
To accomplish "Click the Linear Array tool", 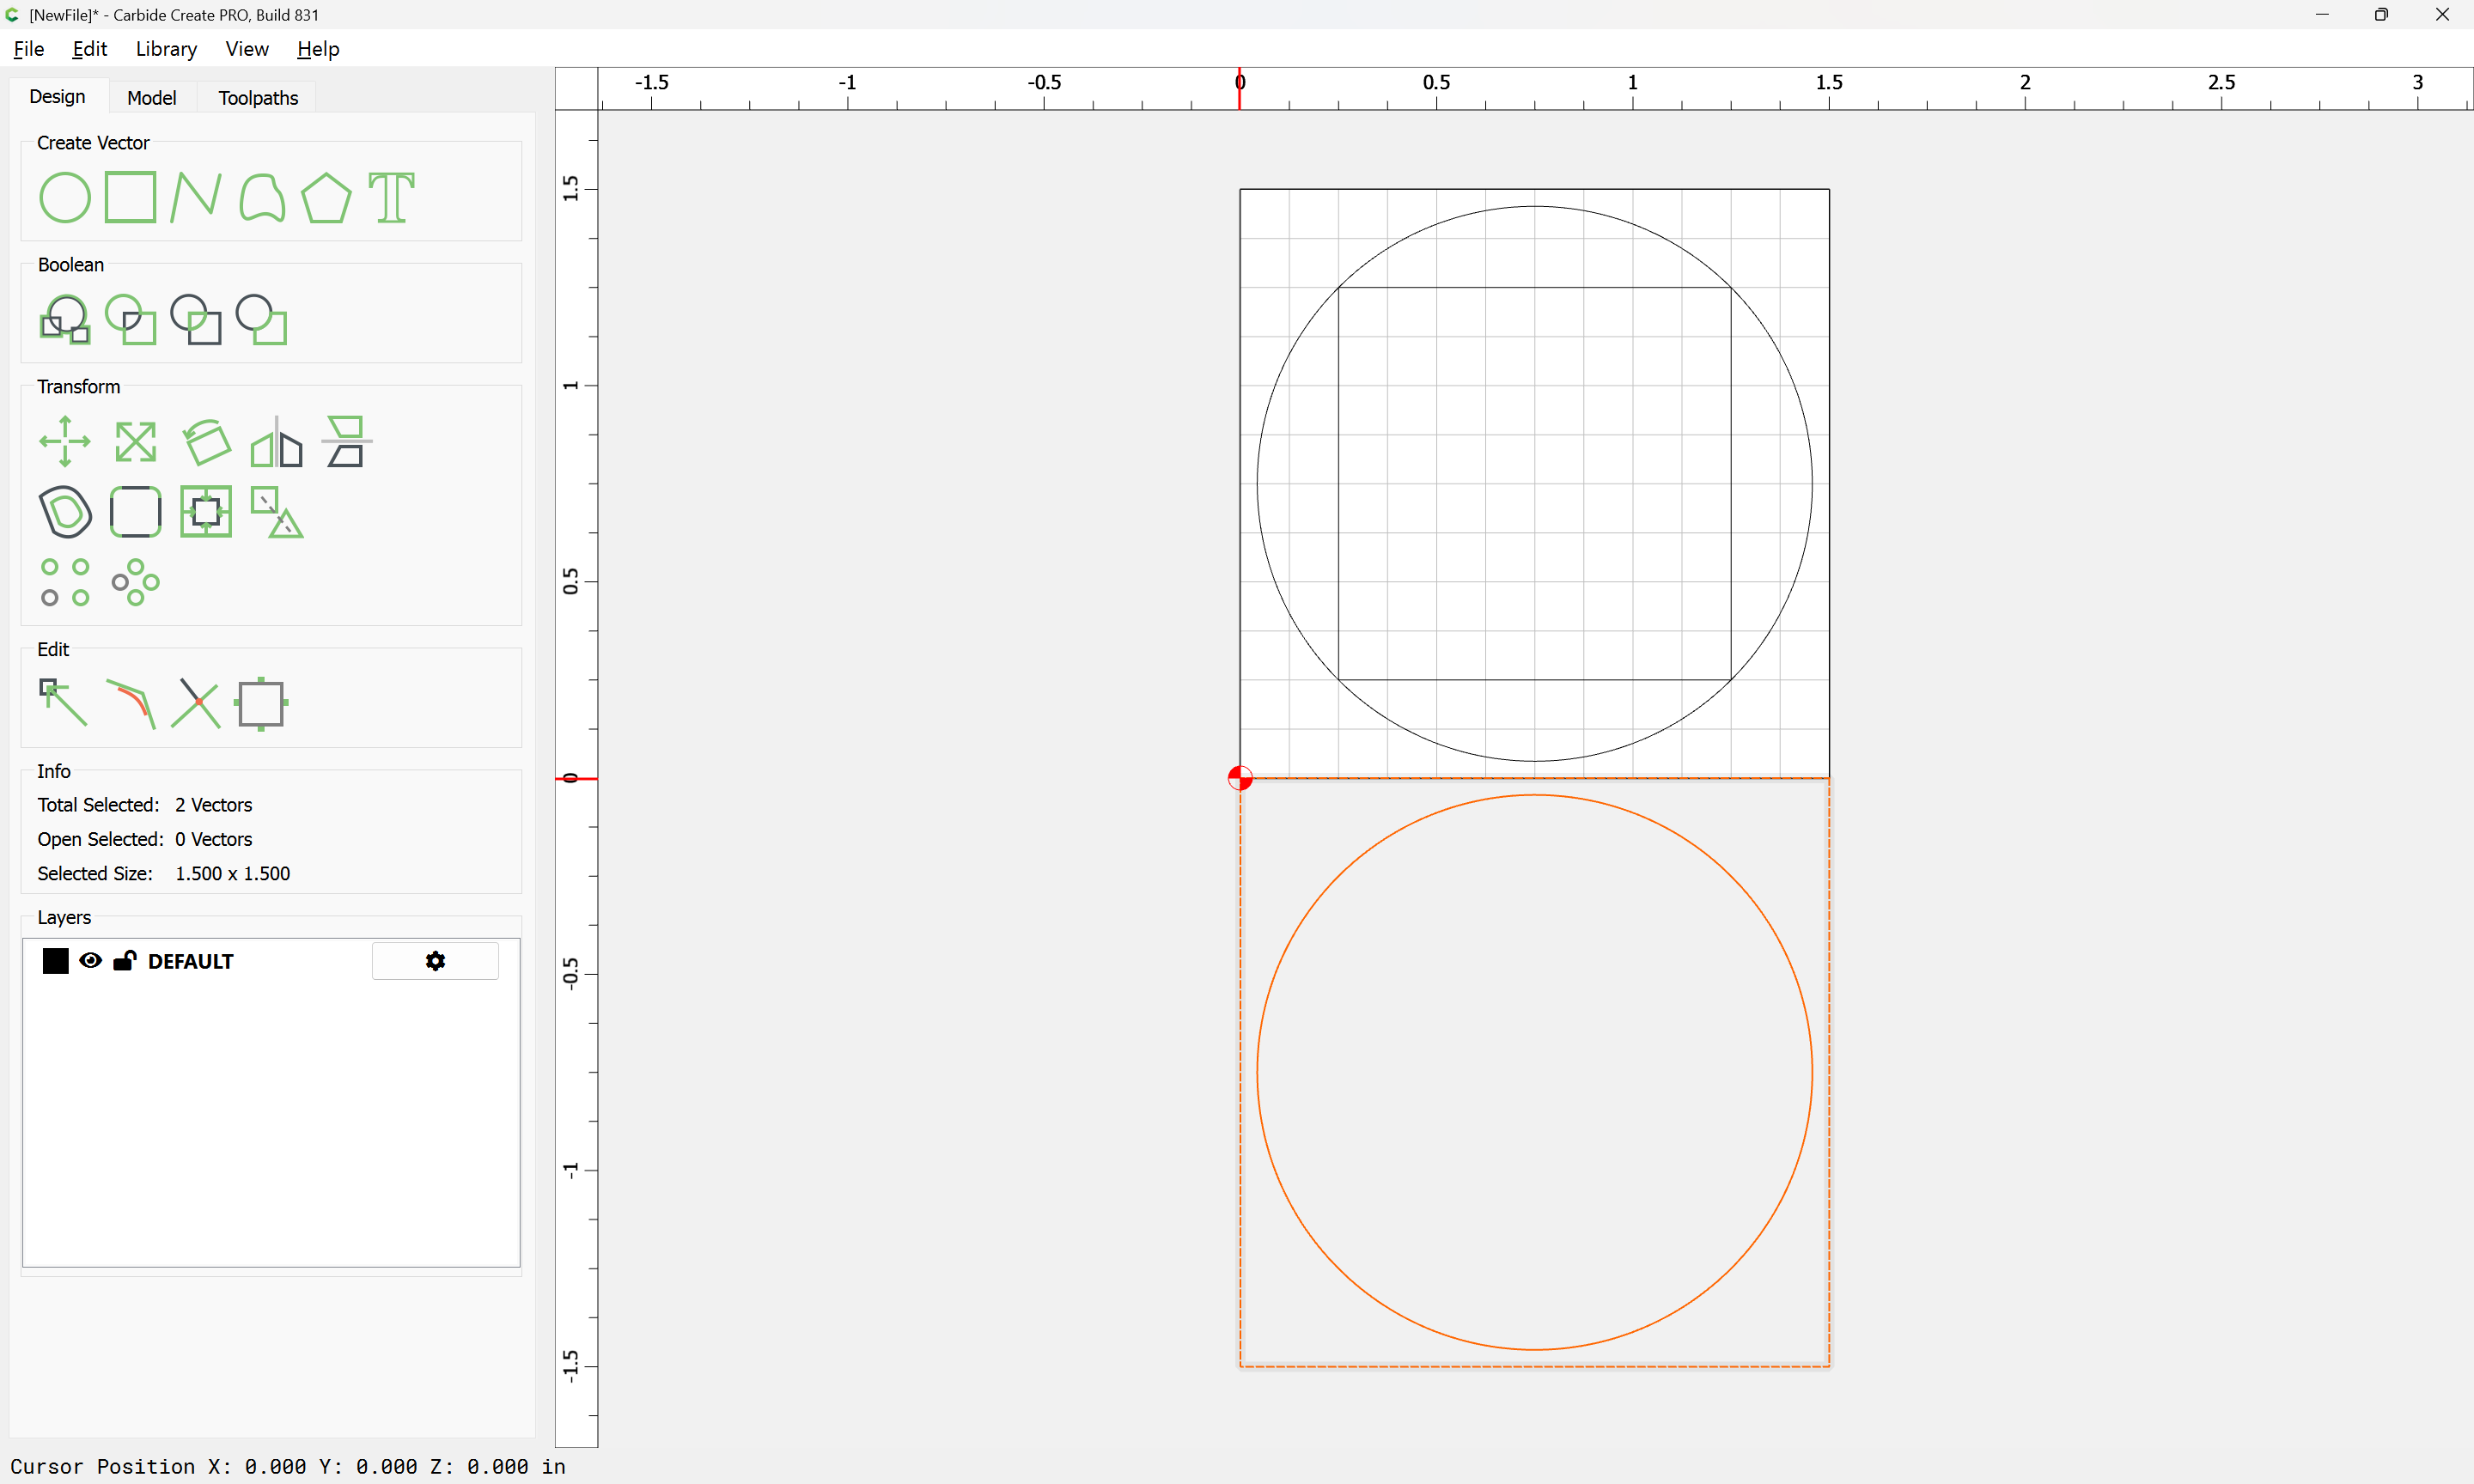I will pos(65,582).
